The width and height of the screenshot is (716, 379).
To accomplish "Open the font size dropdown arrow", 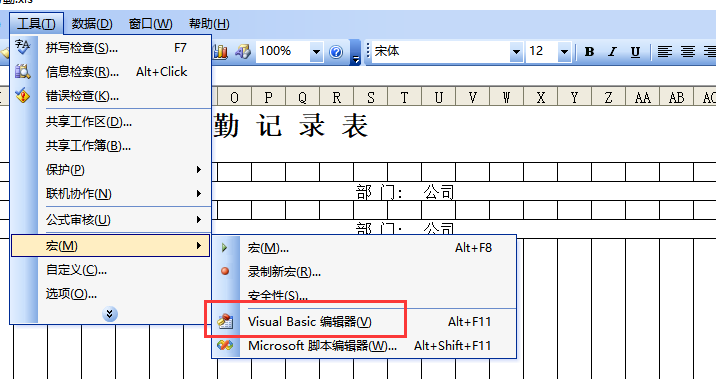I will coord(564,52).
